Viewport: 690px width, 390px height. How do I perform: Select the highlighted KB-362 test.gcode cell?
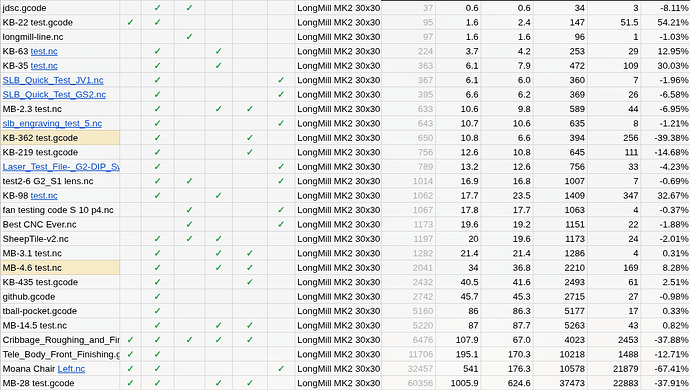60,138
